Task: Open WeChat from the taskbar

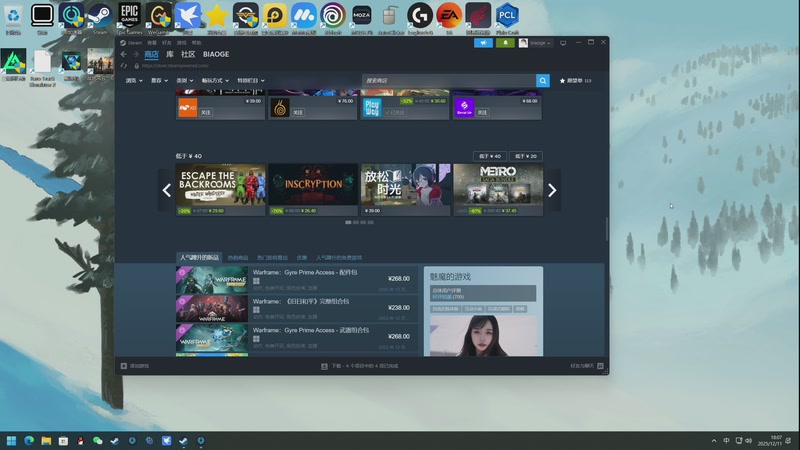Action: point(97,441)
